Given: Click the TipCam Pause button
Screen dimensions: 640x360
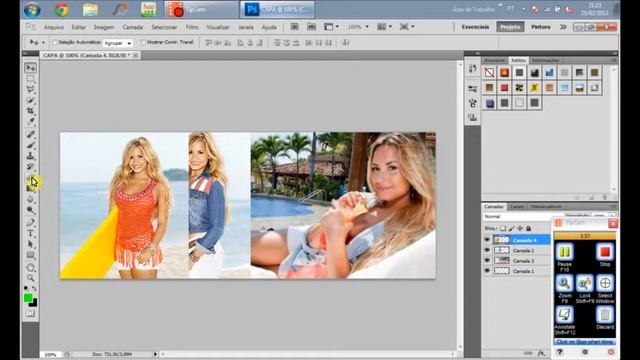Looking at the screenshot, I should tap(564, 252).
